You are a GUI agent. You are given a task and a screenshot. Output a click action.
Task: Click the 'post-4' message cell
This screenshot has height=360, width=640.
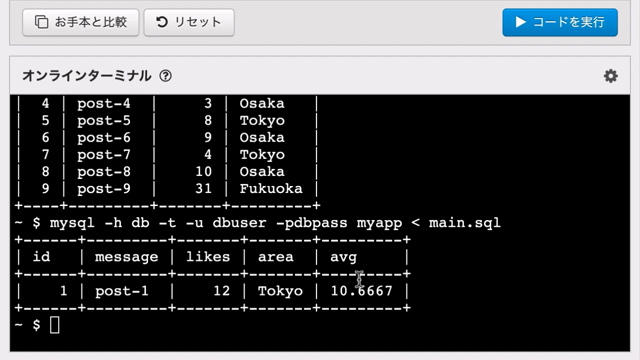tap(104, 103)
